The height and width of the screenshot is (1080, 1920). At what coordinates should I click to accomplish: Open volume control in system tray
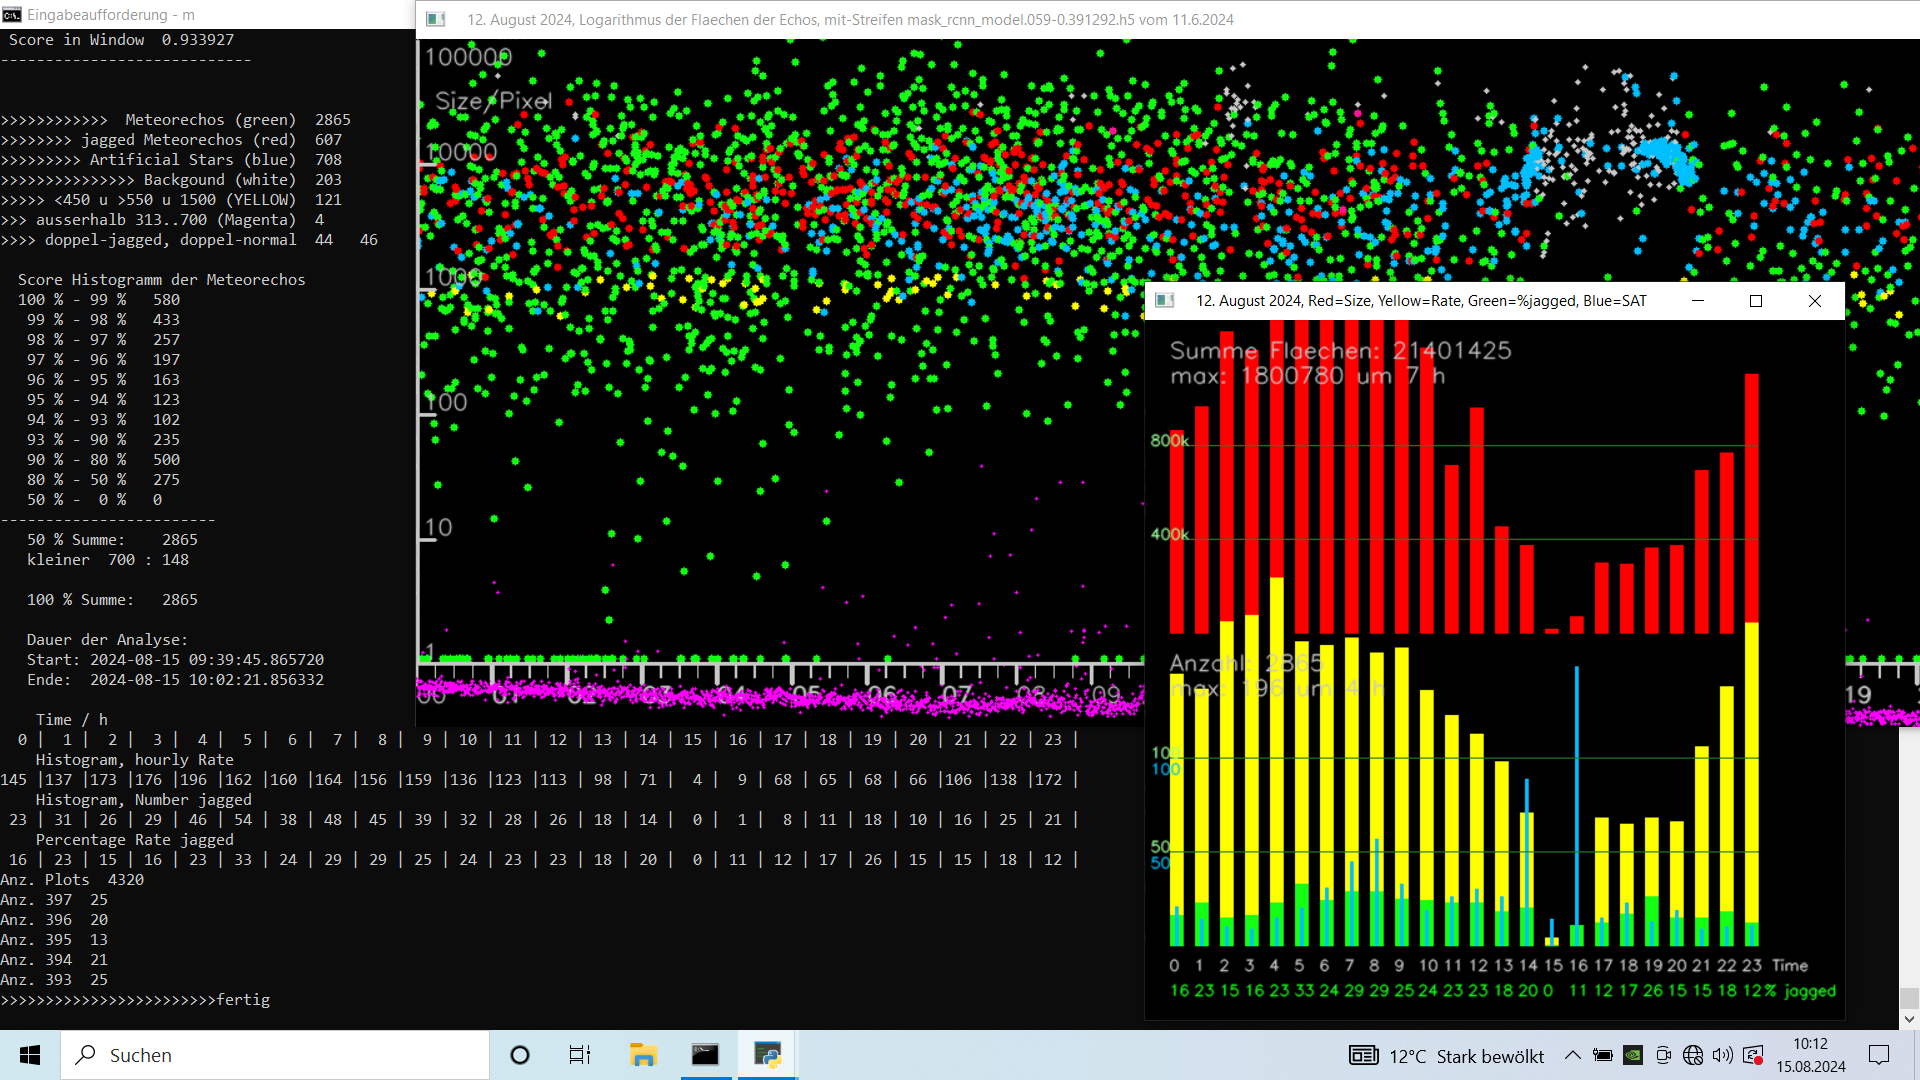click(1722, 1055)
